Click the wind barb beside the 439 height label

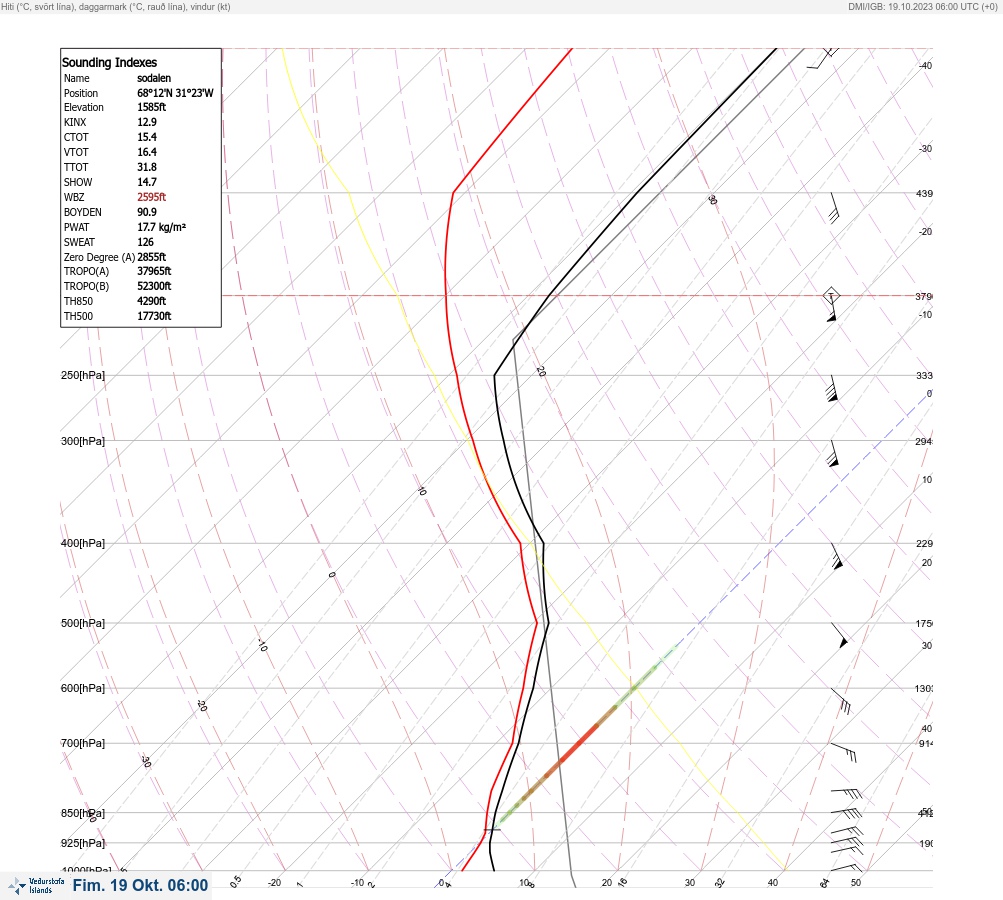coord(834,208)
